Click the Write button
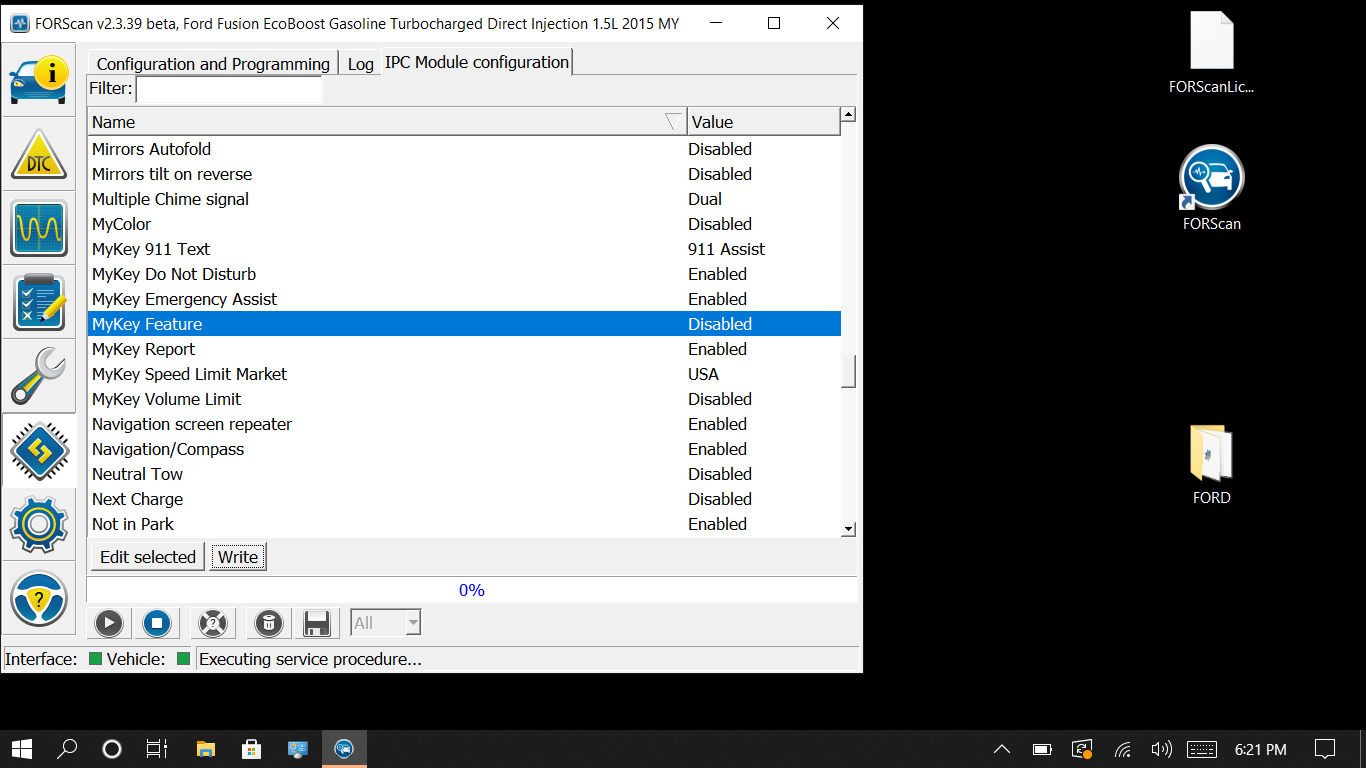 (x=238, y=557)
